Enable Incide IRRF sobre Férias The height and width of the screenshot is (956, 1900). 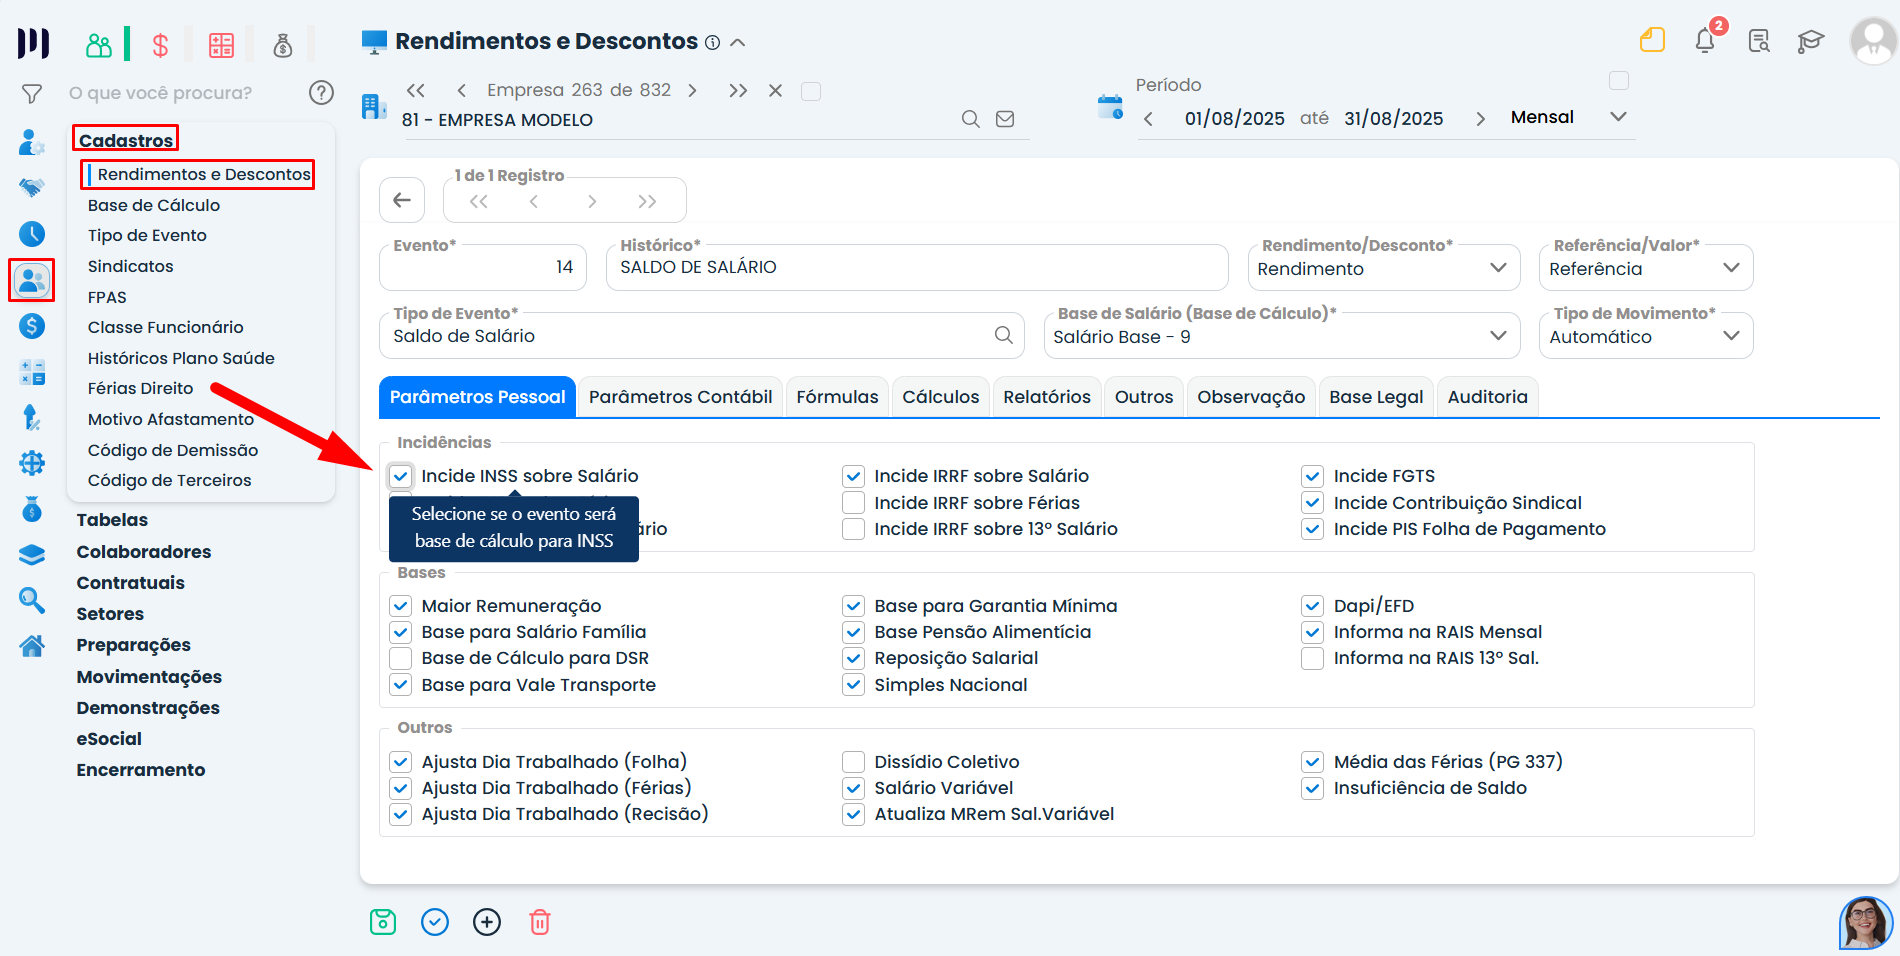coord(853,503)
